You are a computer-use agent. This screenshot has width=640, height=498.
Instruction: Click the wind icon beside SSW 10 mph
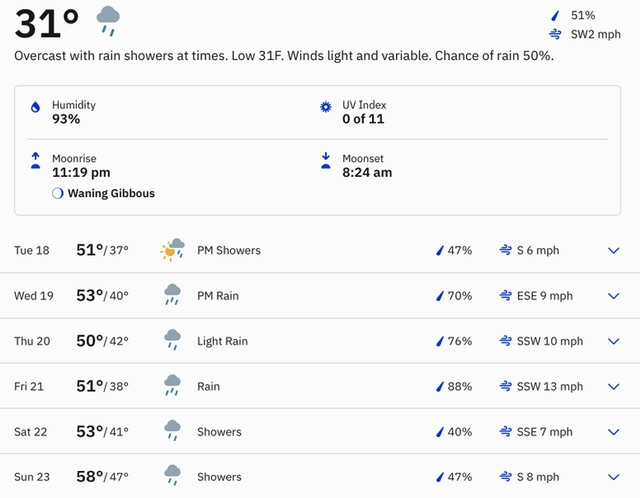pyautogui.click(x=506, y=341)
